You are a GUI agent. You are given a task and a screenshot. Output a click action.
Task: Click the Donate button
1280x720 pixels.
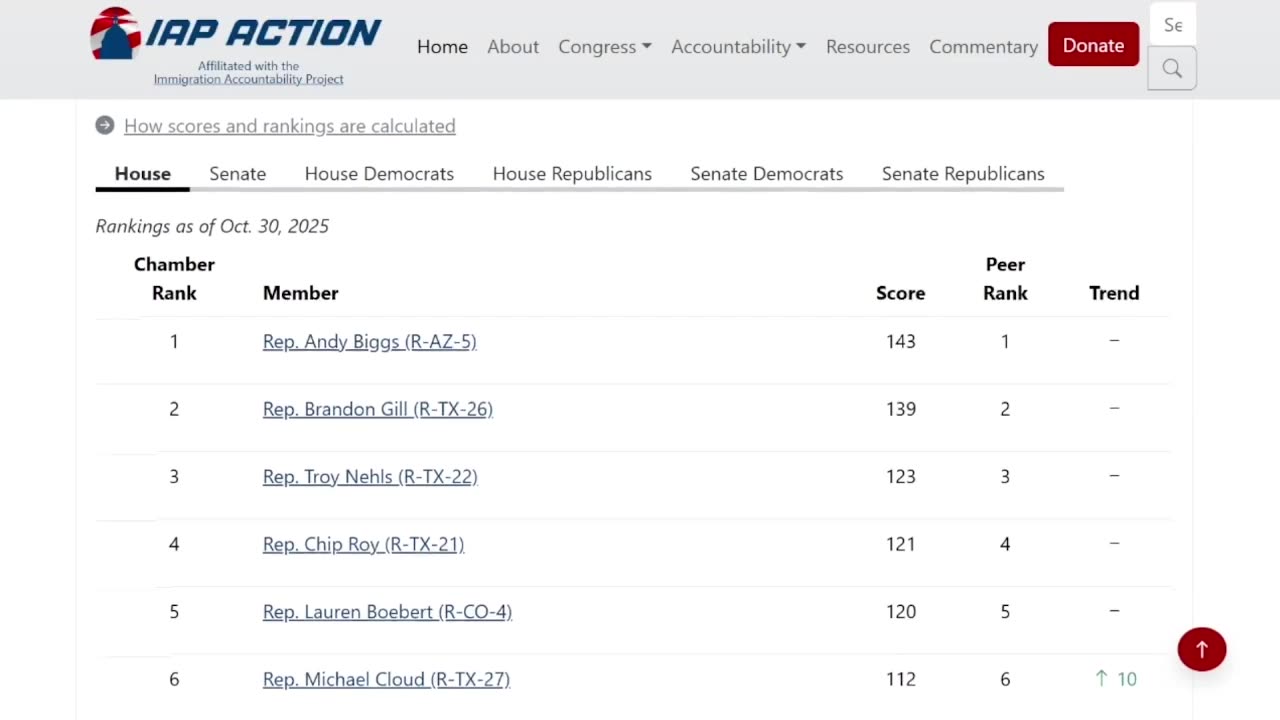click(x=1093, y=45)
